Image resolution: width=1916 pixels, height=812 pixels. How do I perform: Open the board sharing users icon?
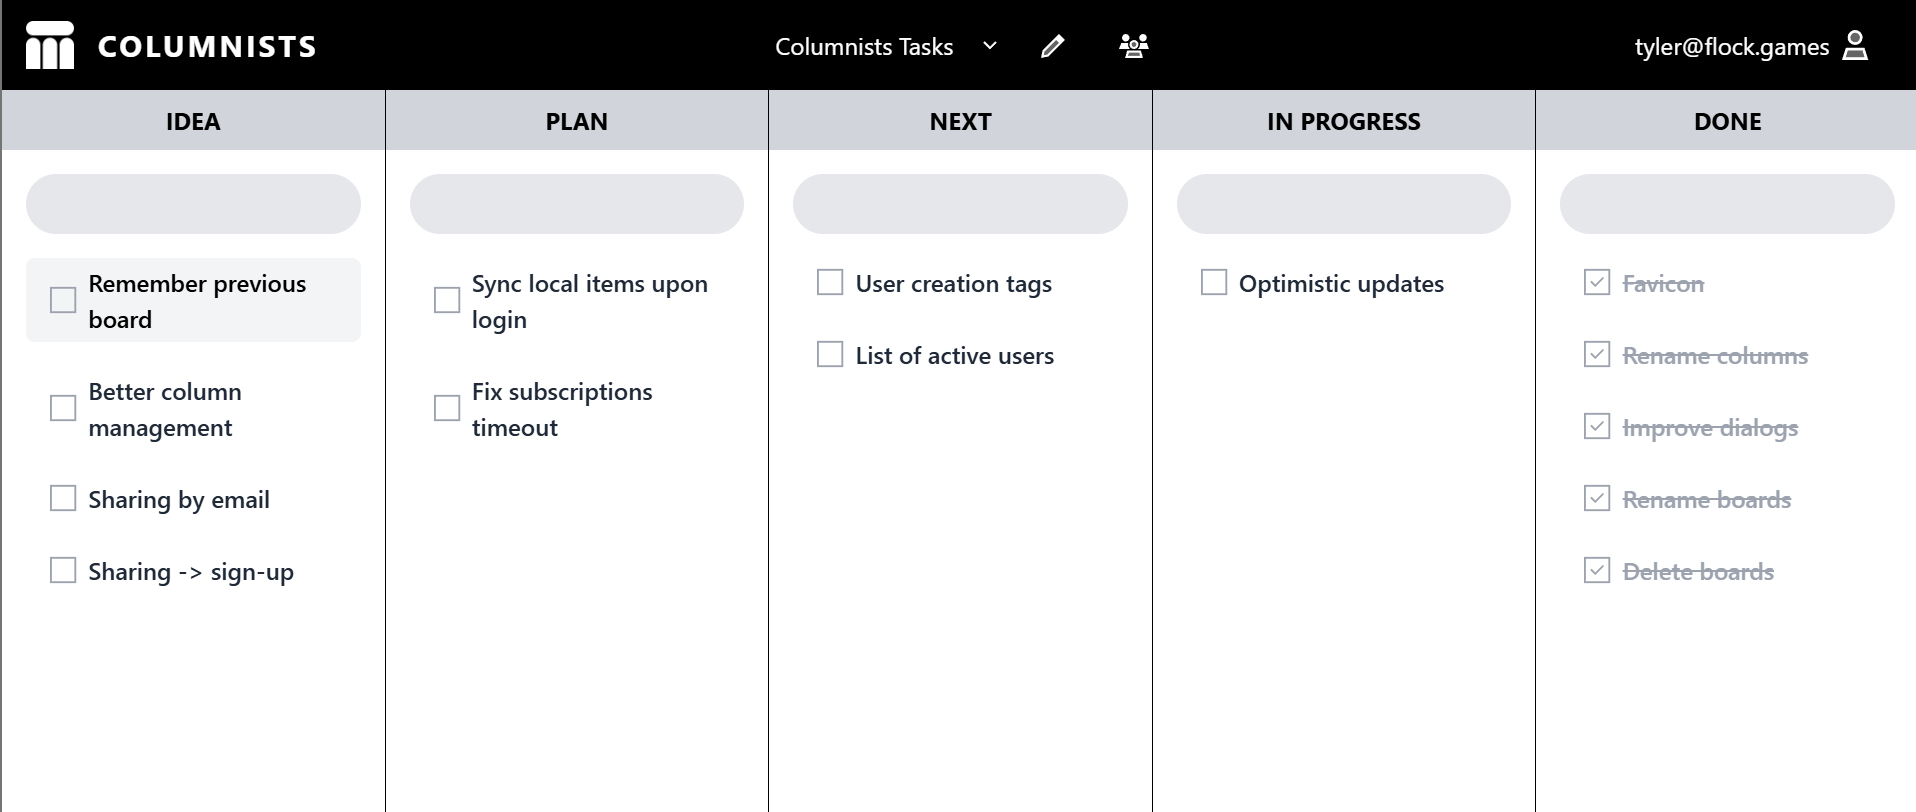1133,46
